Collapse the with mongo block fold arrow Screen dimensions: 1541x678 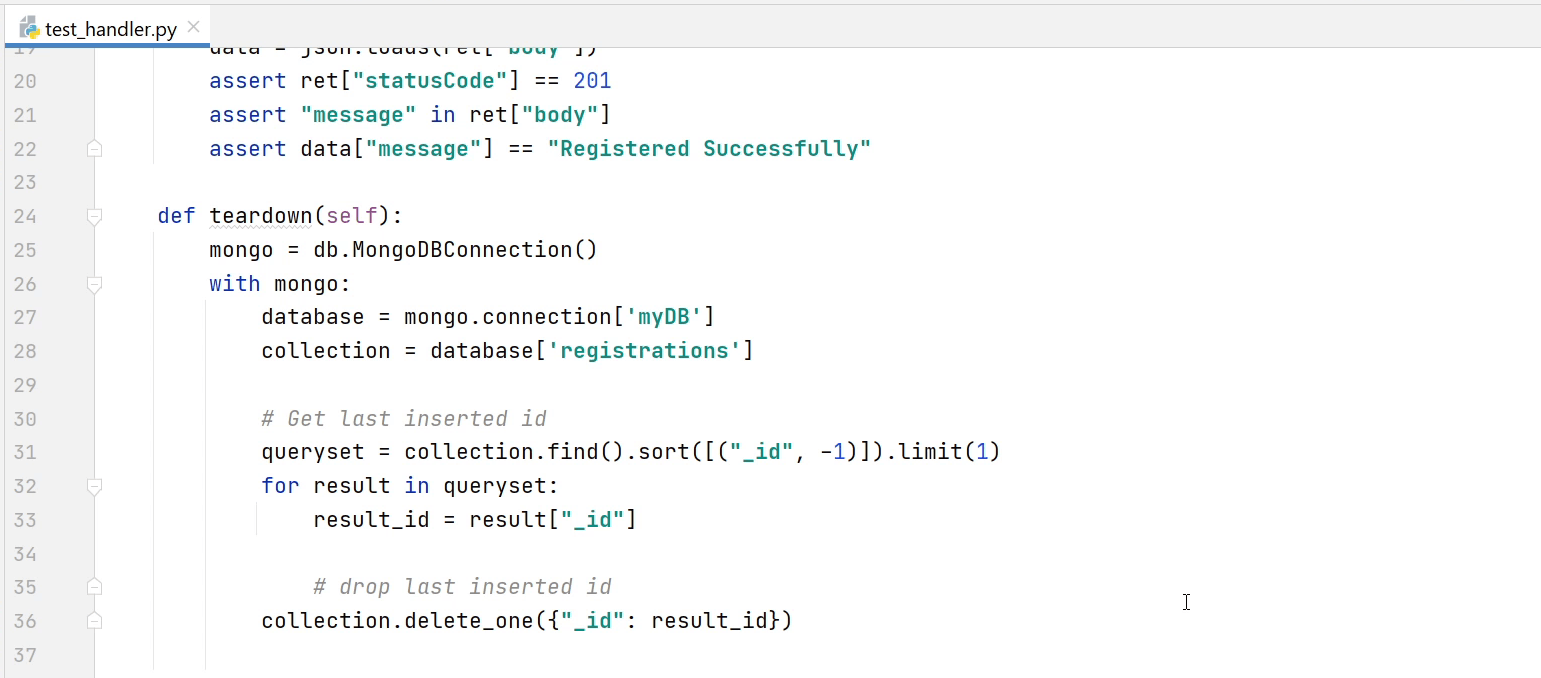94,284
